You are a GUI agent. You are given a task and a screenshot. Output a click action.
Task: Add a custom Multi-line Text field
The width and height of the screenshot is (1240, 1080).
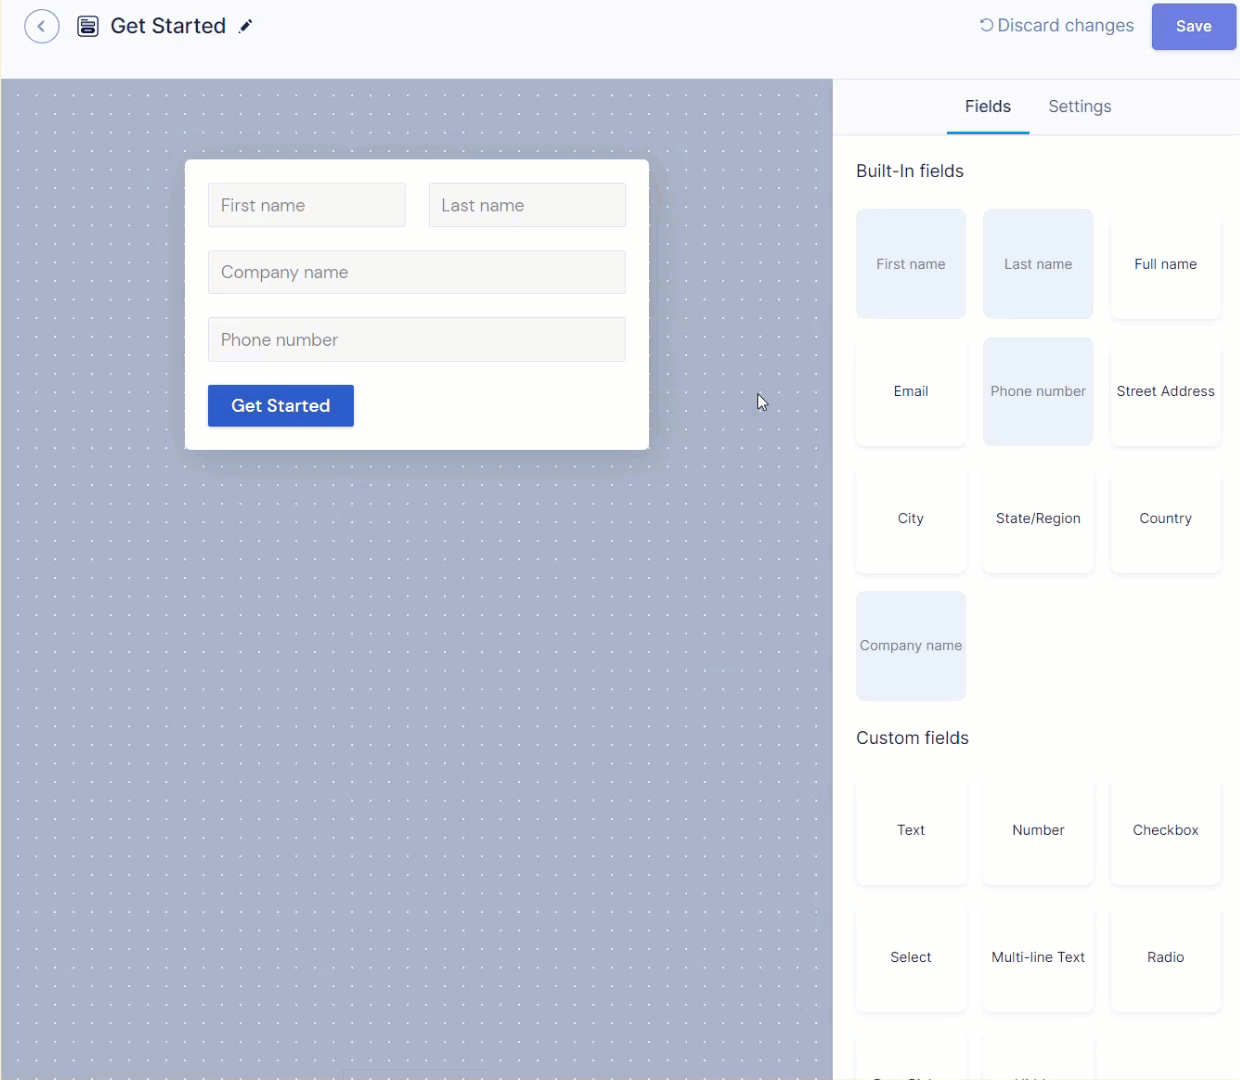(x=1037, y=957)
